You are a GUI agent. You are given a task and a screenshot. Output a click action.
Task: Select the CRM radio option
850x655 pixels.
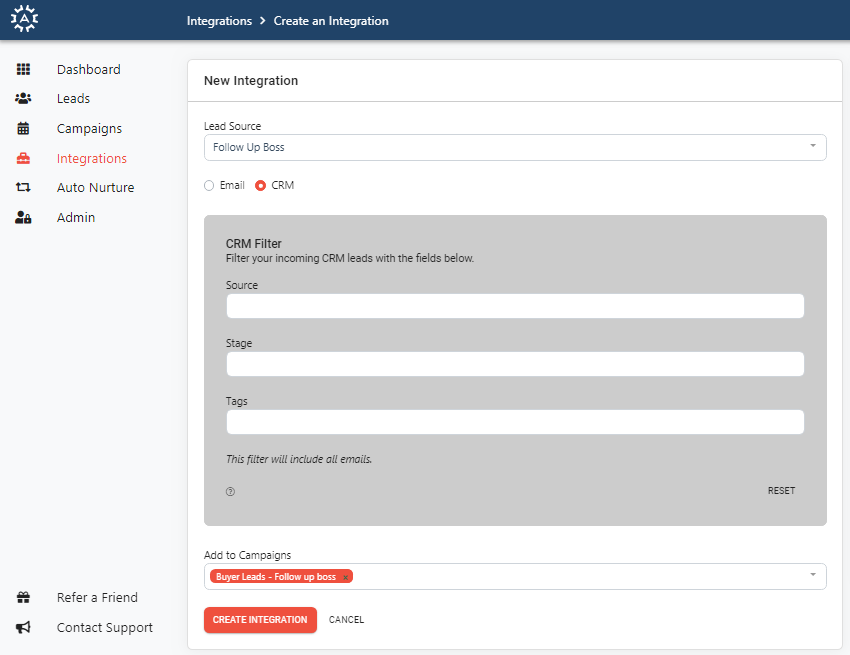click(261, 185)
